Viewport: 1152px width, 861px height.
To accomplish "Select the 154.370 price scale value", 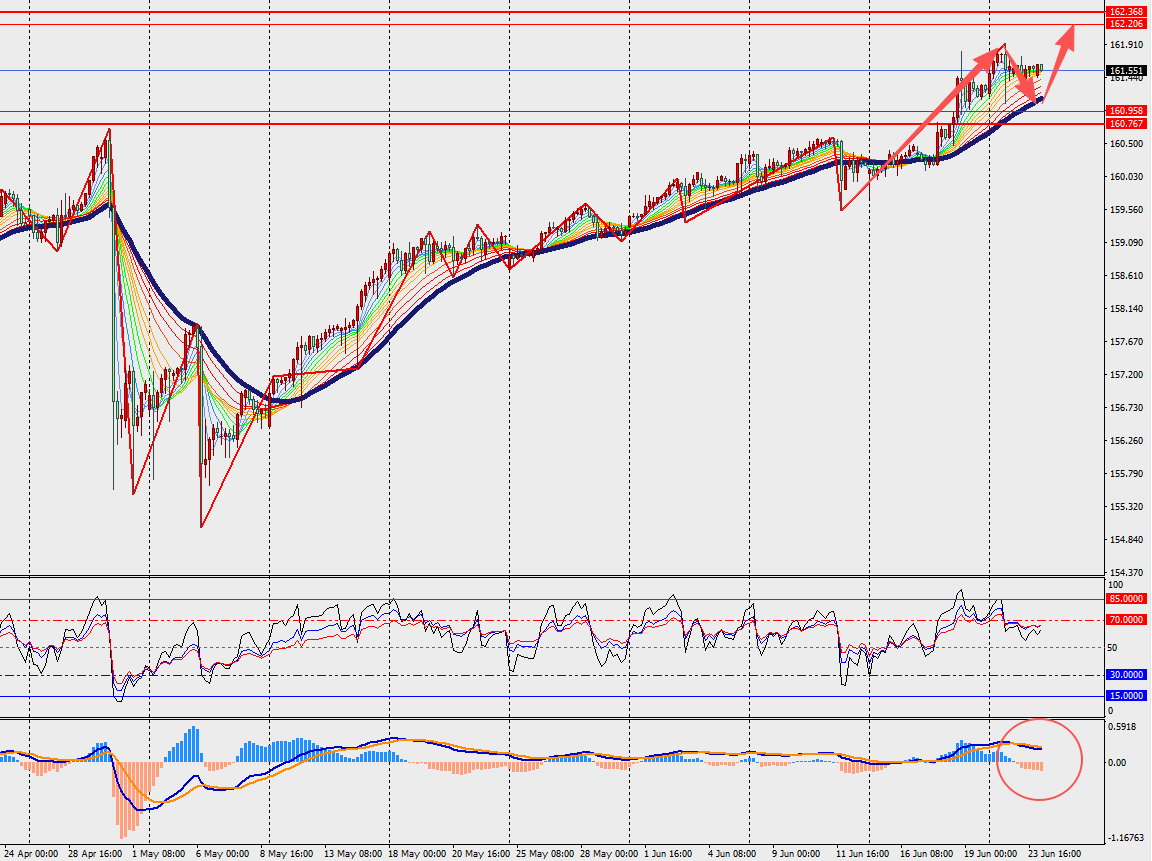I will [1126, 572].
